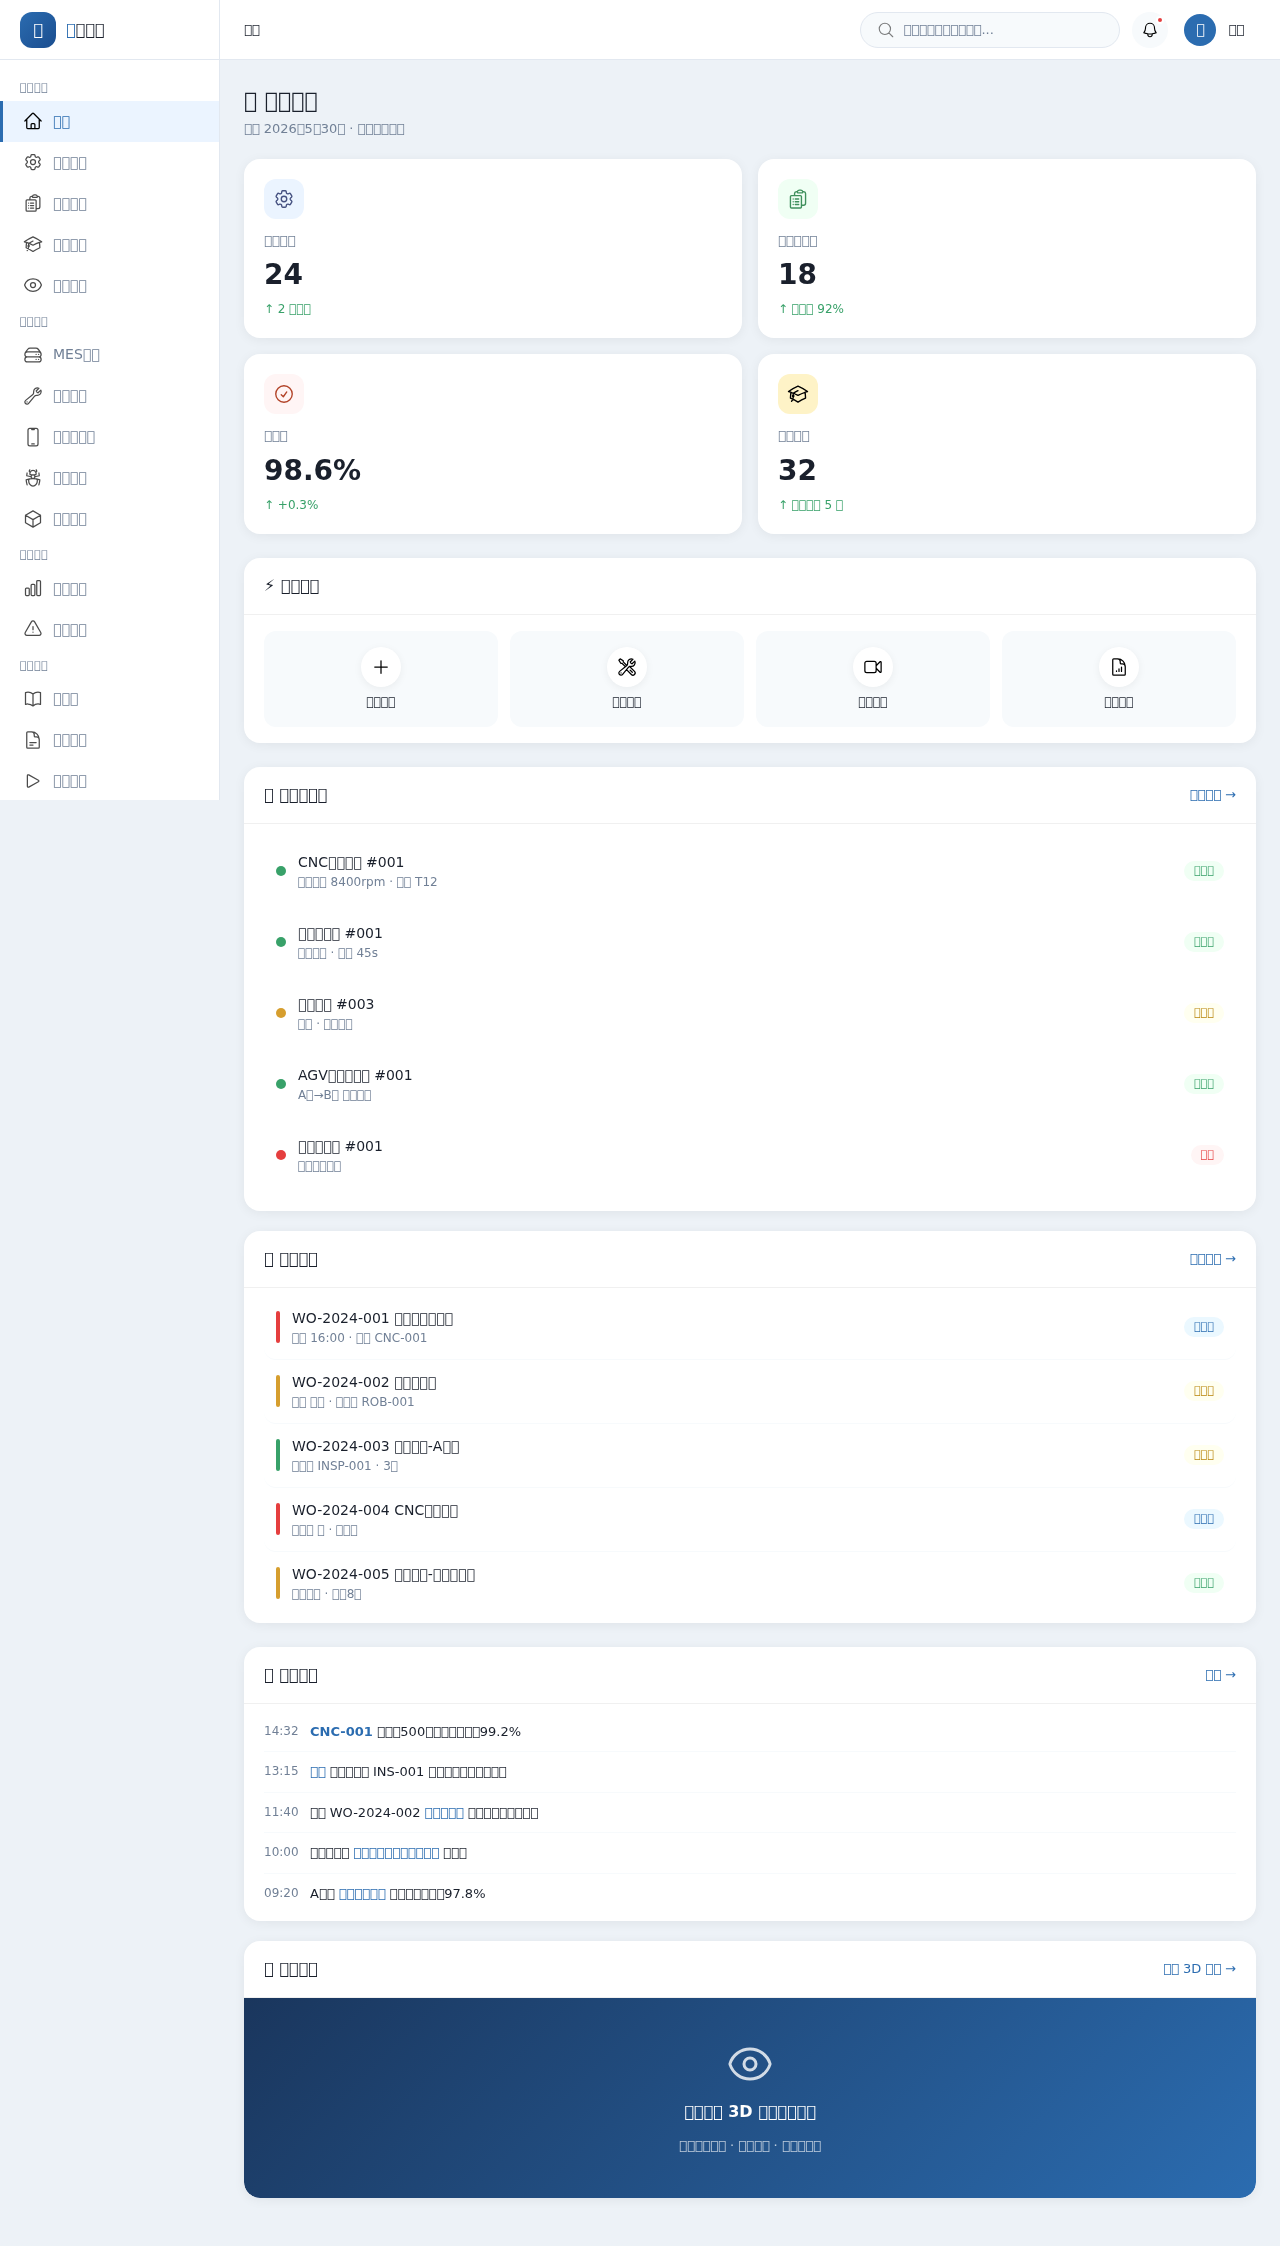Image resolution: width=1280 pixels, height=2246 pixels.
Task: Open work order WO-2024-004 CNC
Action: click(750, 1519)
